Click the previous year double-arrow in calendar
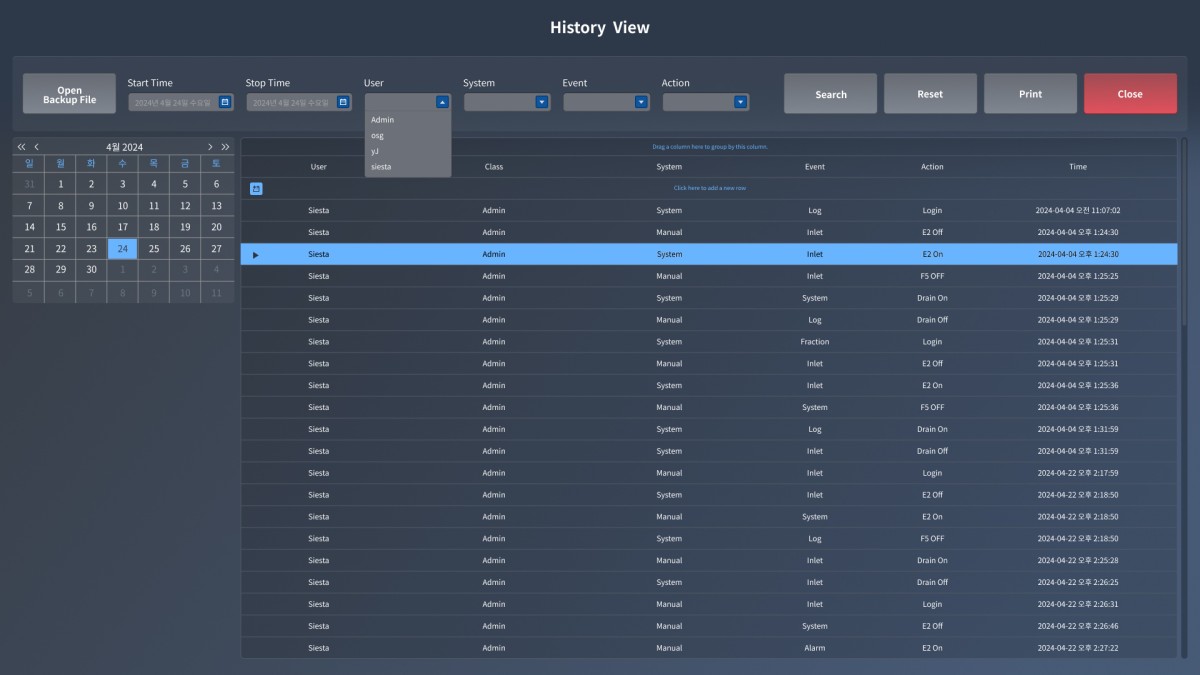 (22, 147)
